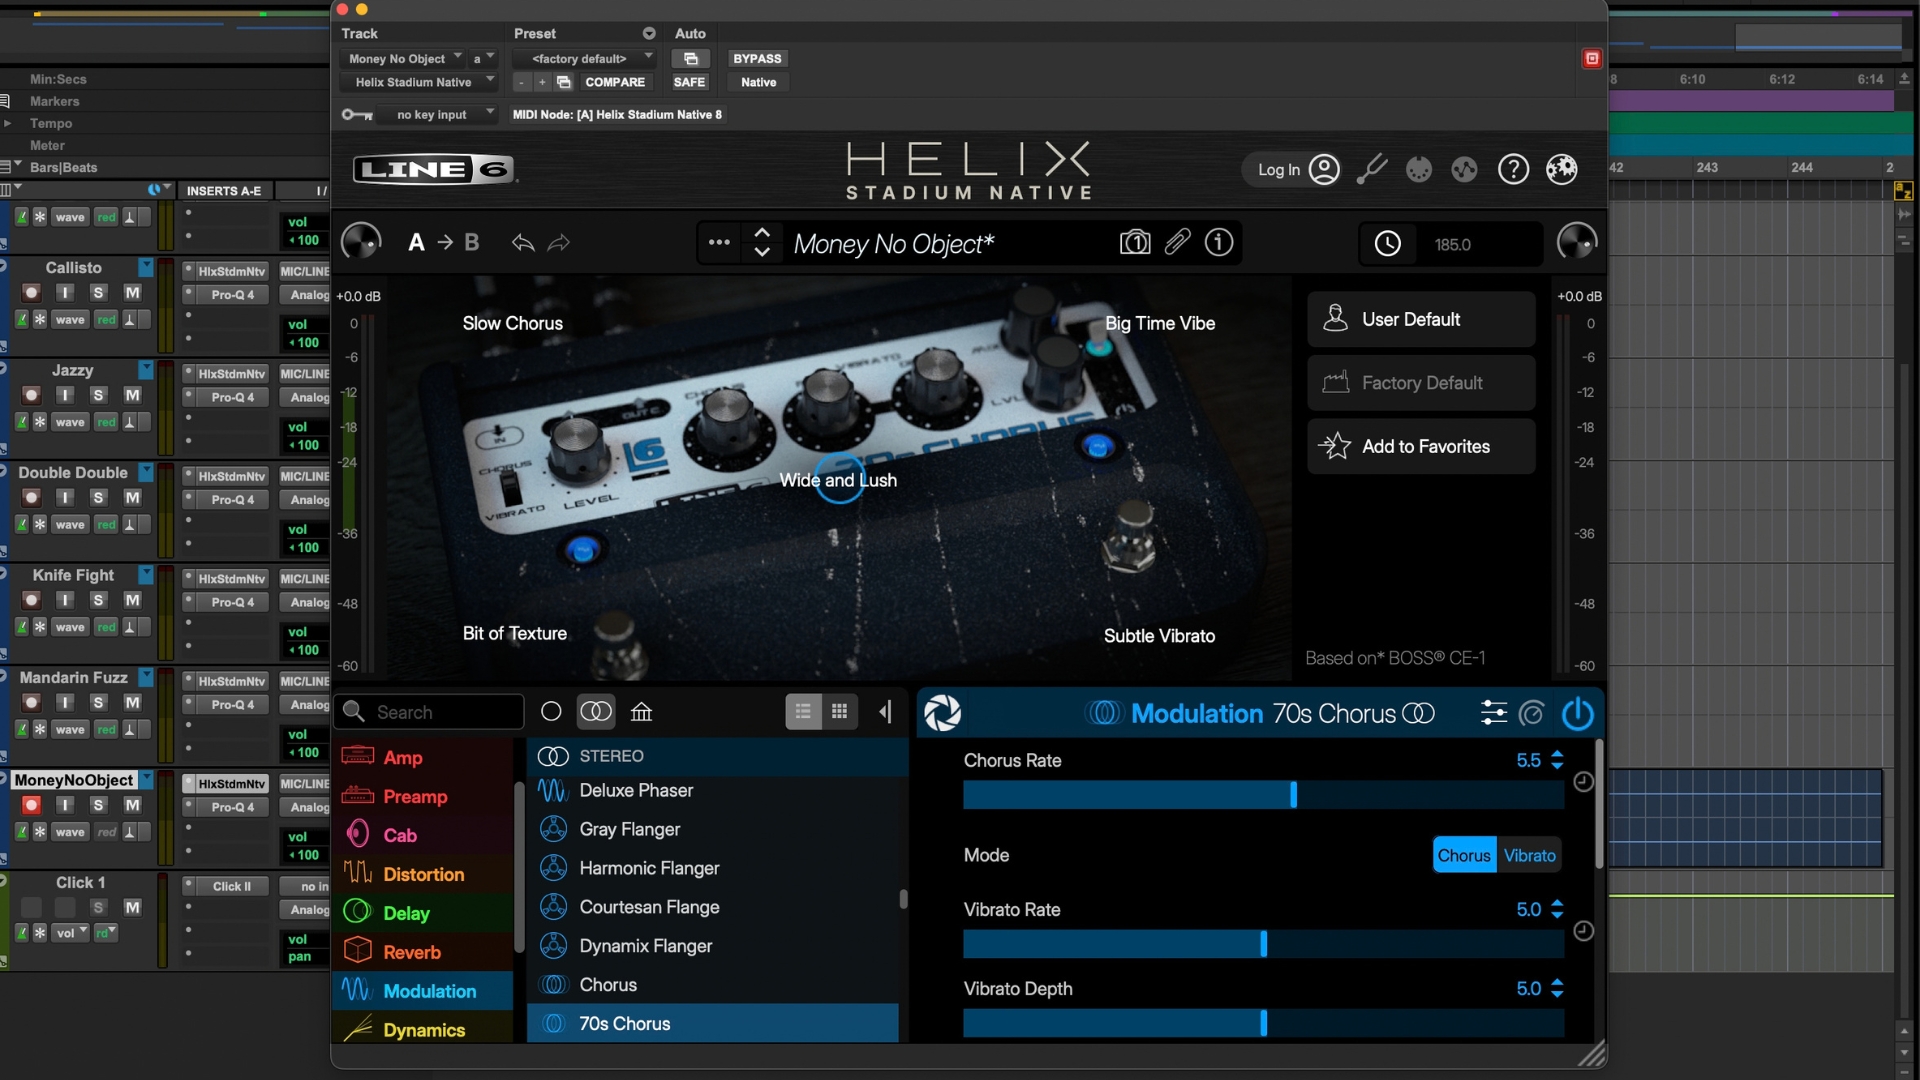Open the Money No Object track selector dropdown

[404, 59]
